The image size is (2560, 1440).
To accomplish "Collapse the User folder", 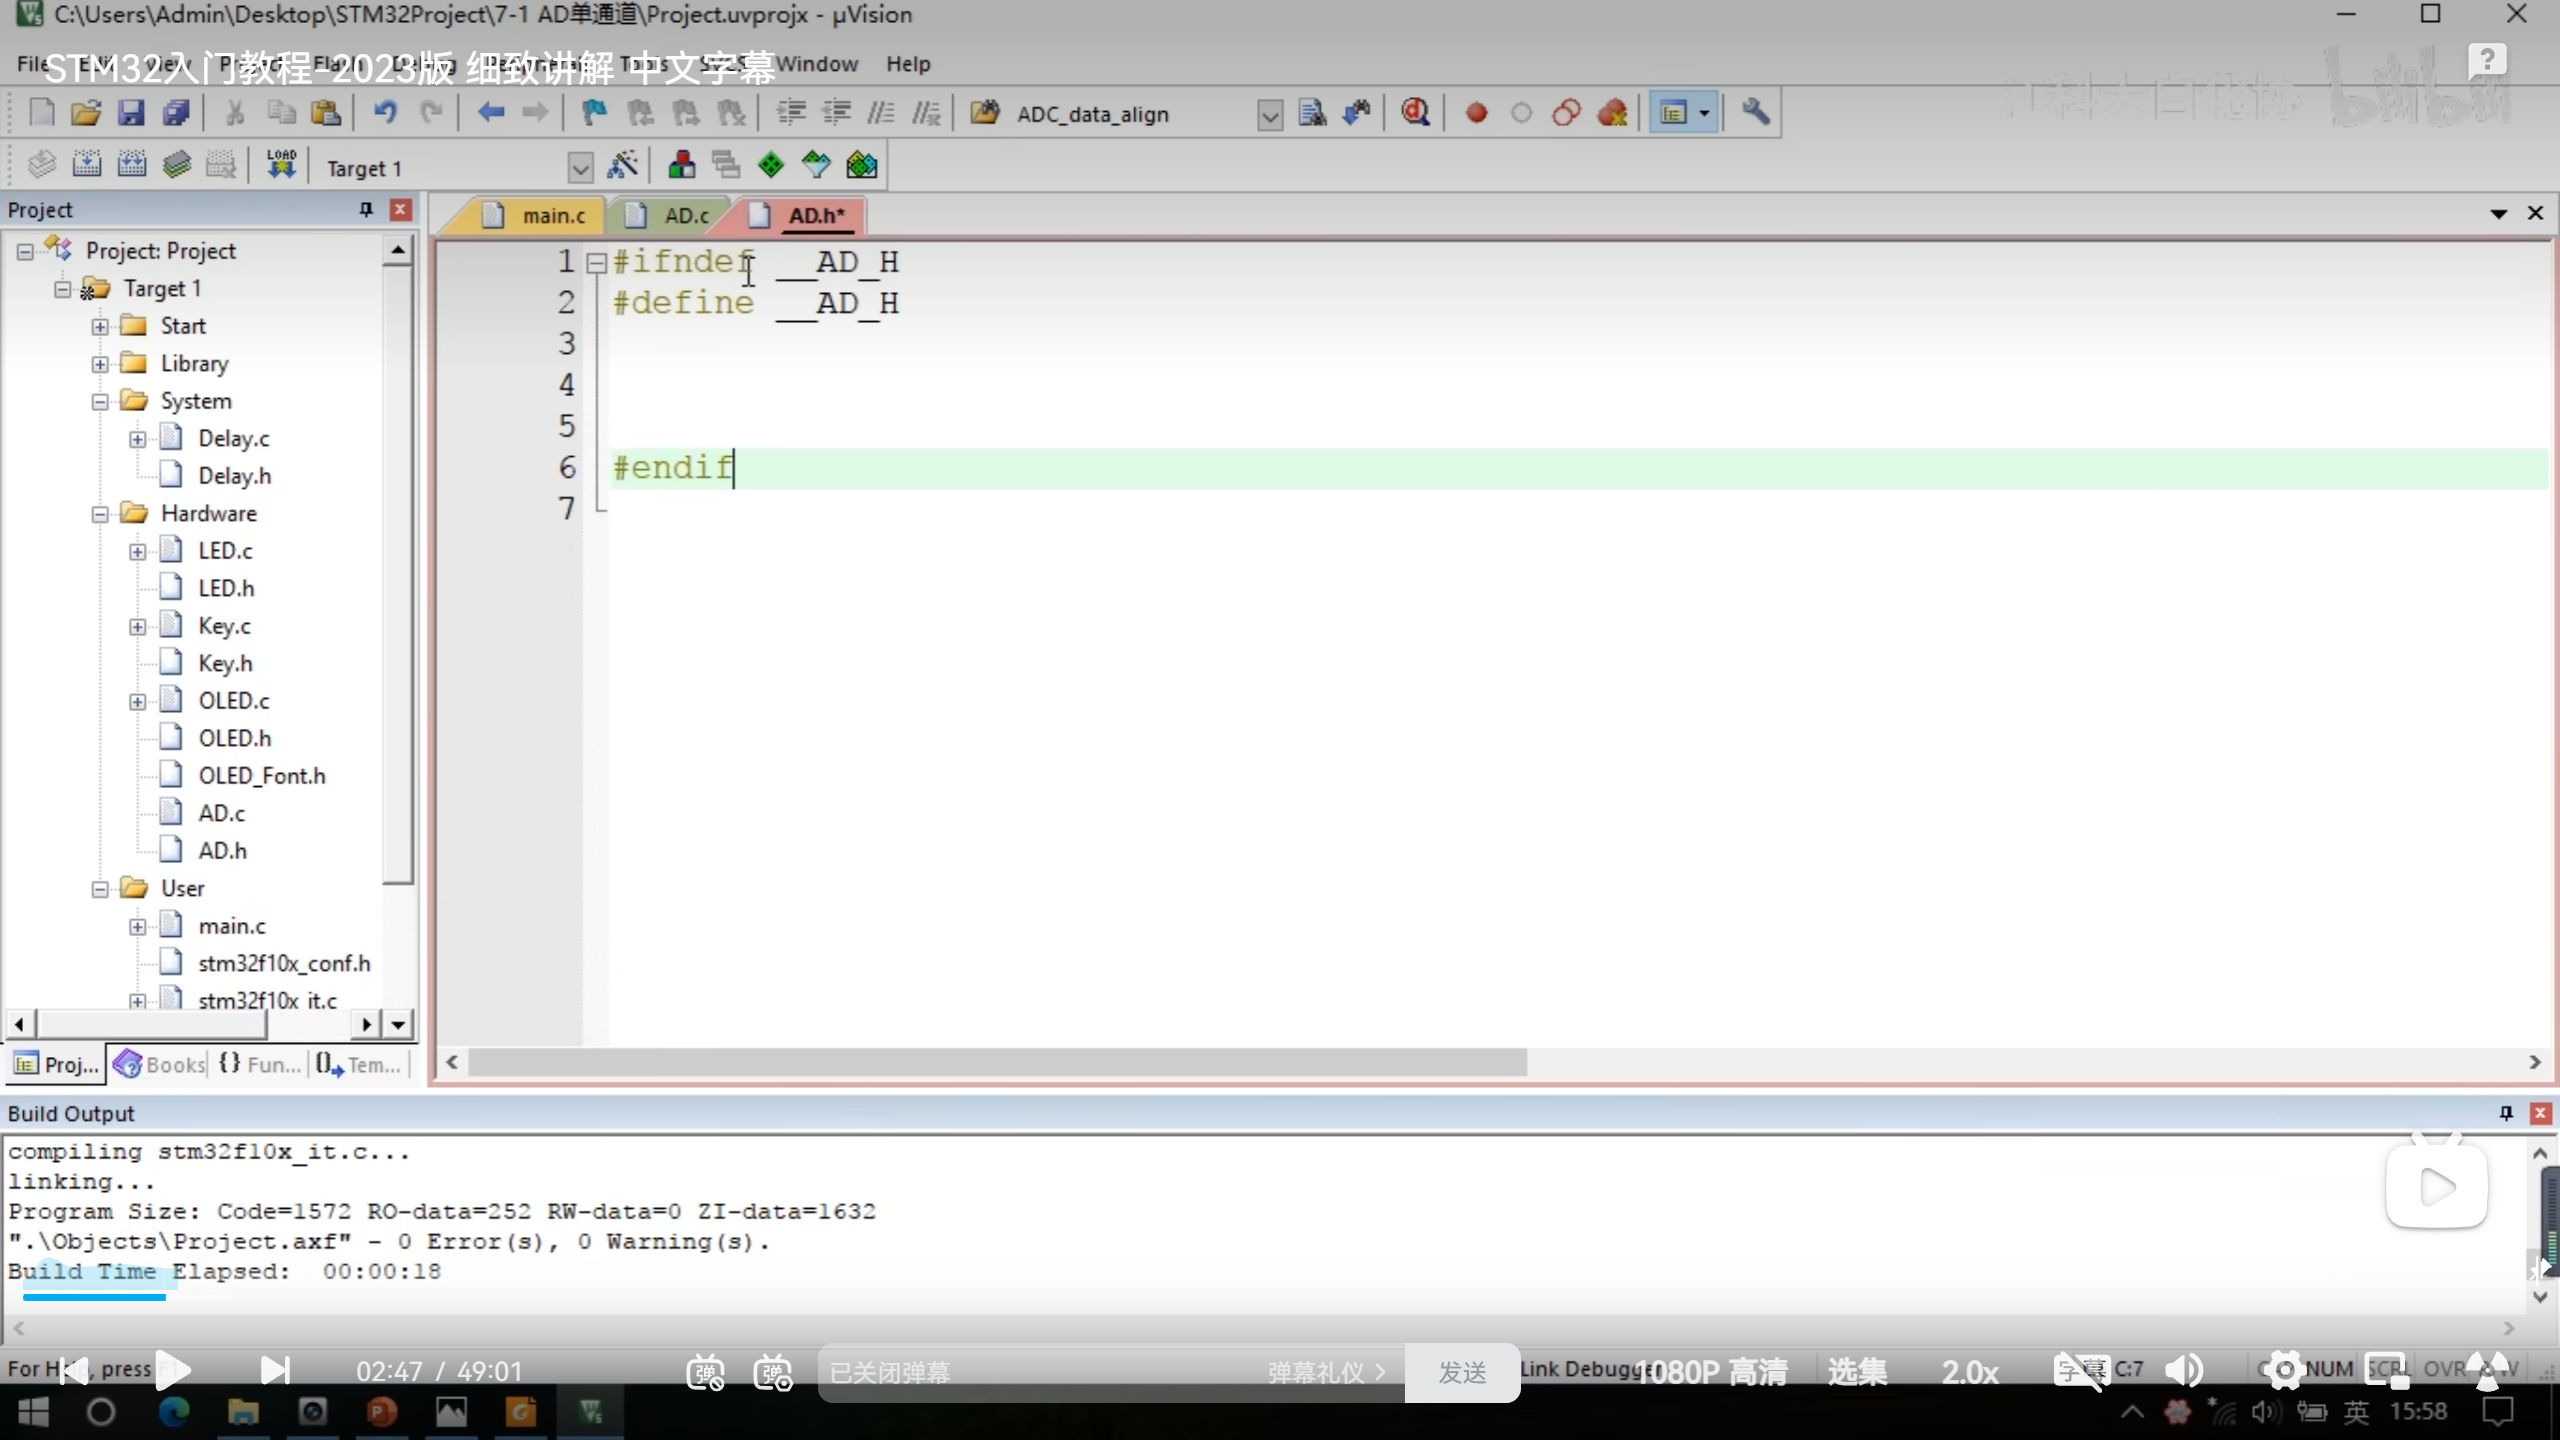I will click(x=100, y=889).
